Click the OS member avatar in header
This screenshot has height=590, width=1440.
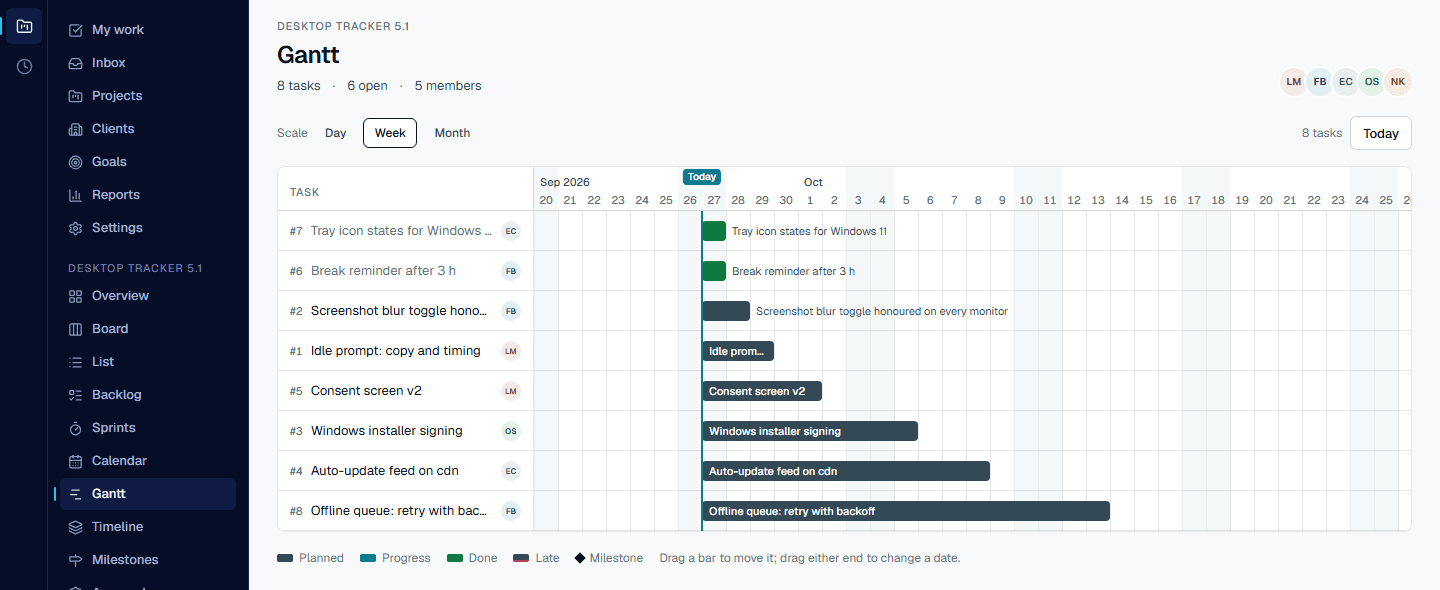pyautogui.click(x=1372, y=82)
